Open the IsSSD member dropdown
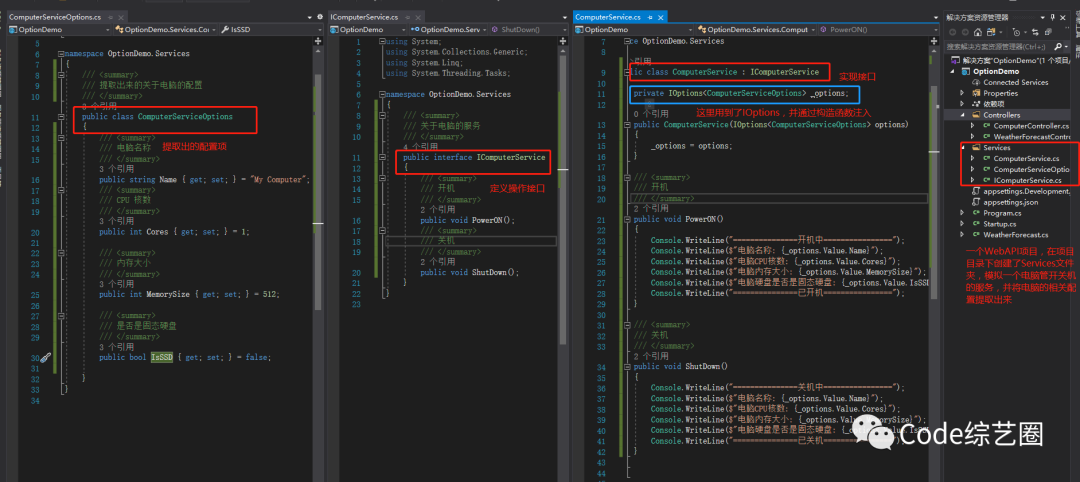1080x482 pixels. pyautogui.click(x=271, y=30)
